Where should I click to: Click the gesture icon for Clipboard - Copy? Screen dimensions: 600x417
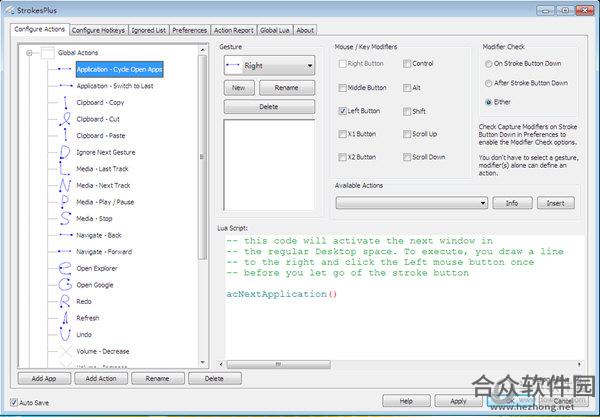tap(65, 103)
